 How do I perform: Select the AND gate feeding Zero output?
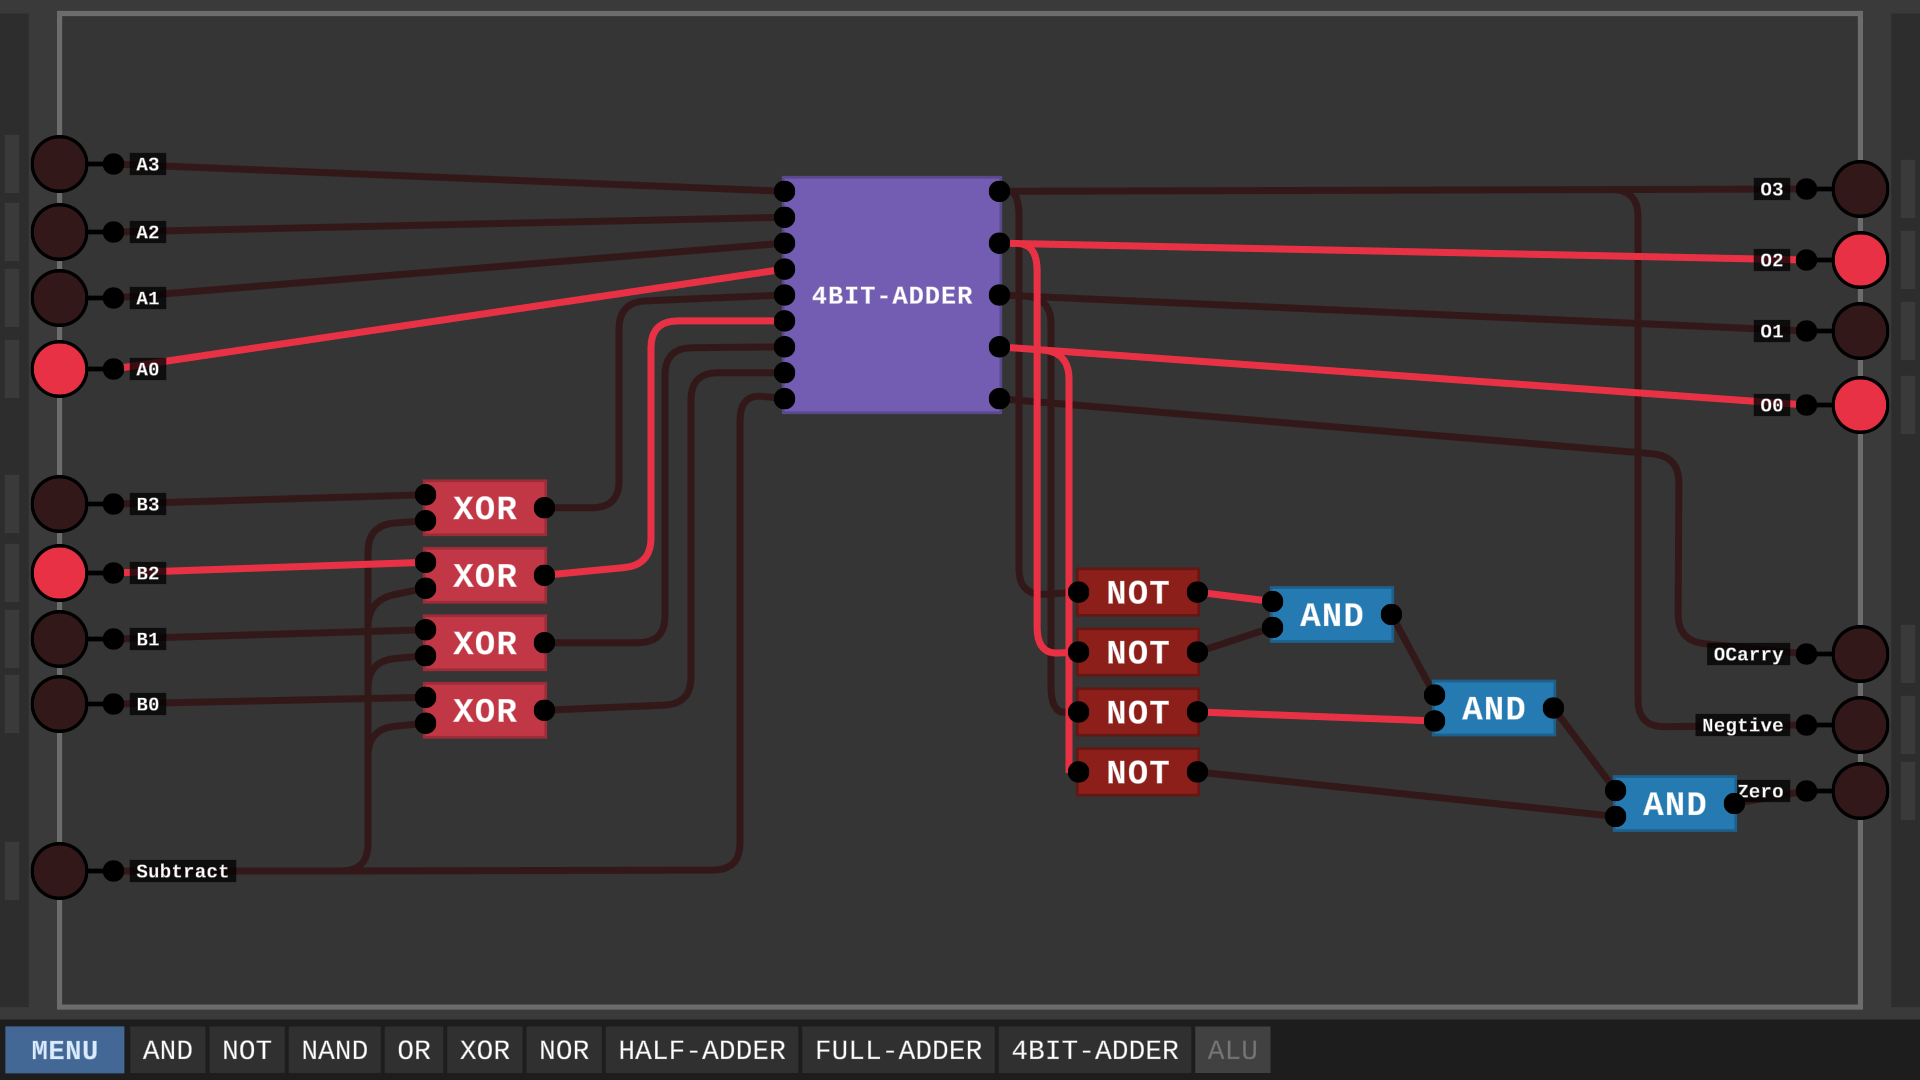(1675, 804)
